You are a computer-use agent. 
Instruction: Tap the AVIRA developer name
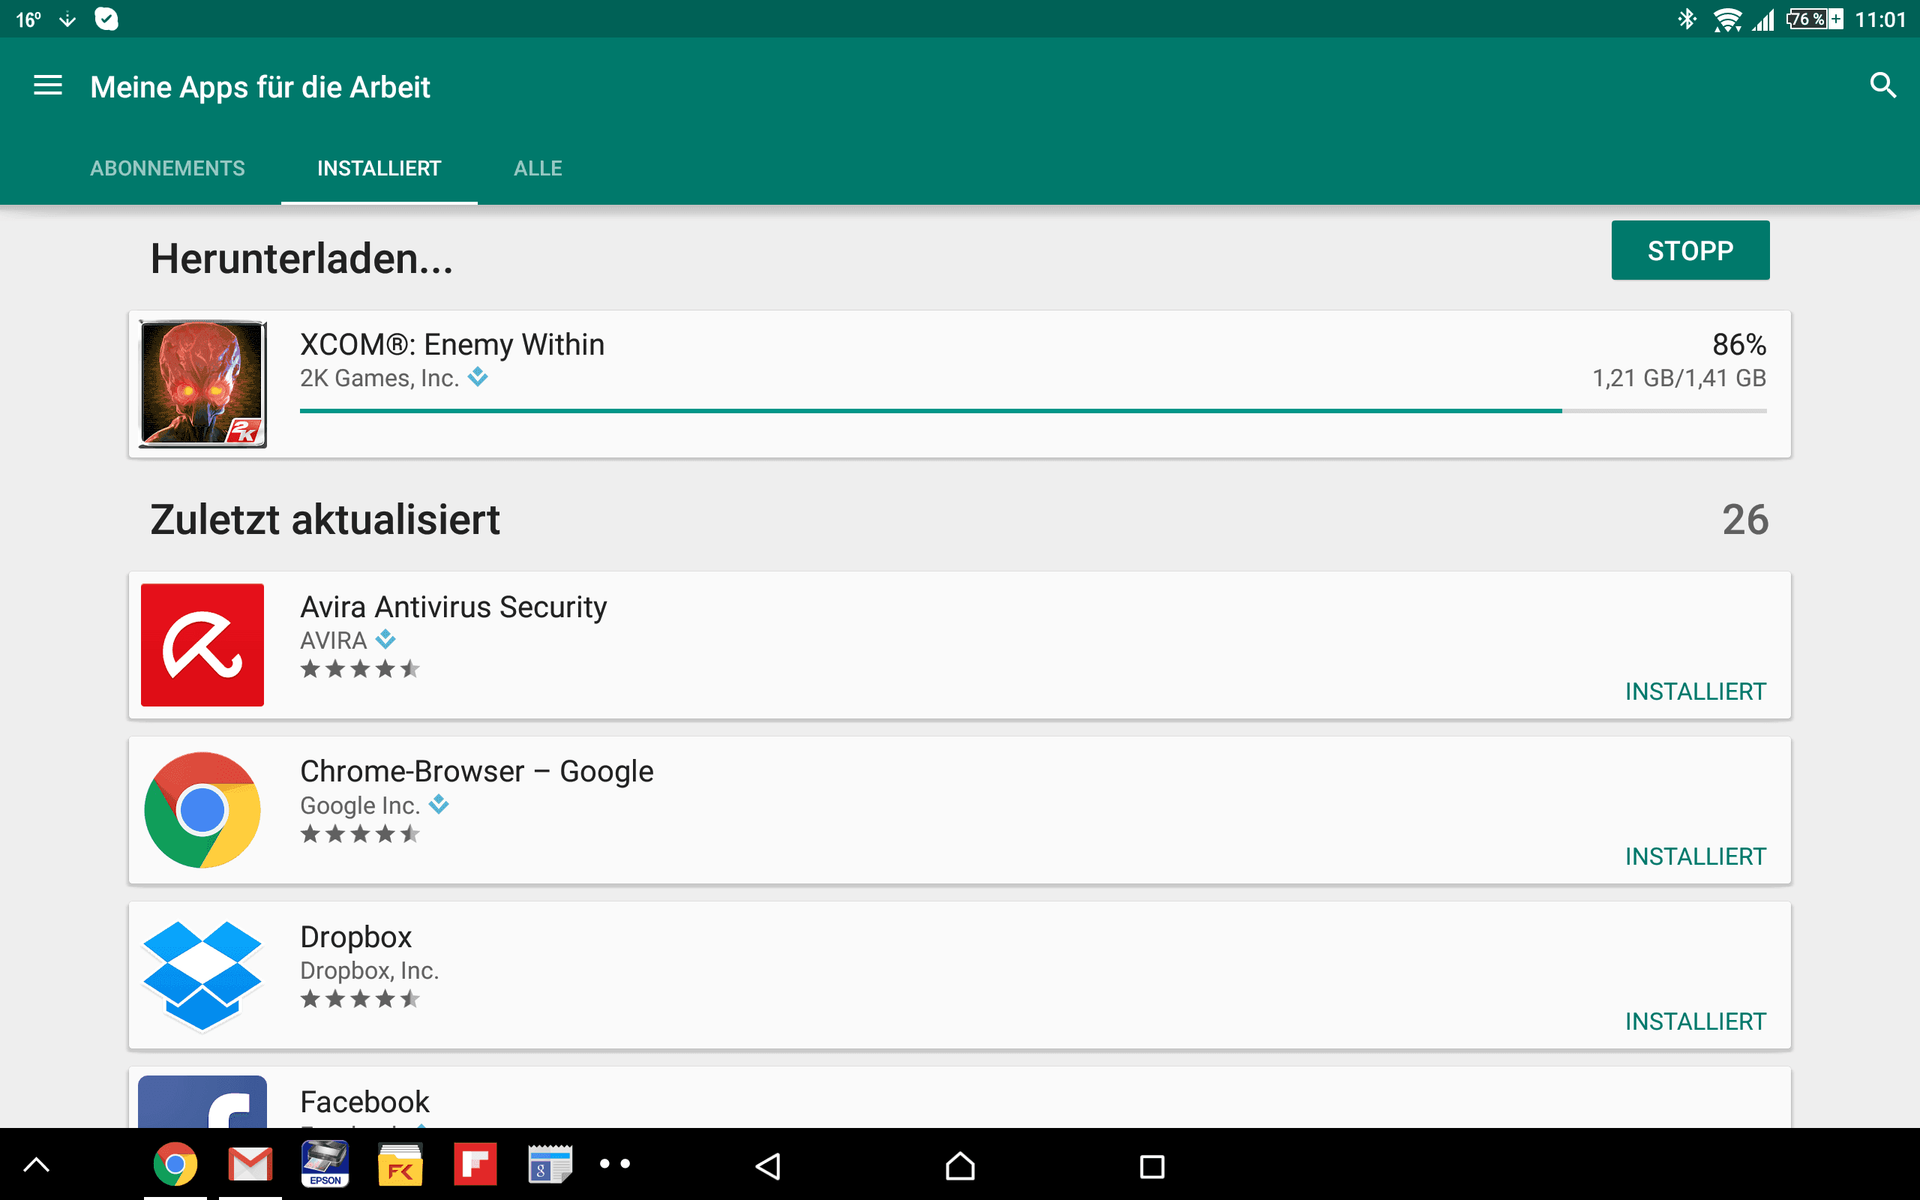[x=334, y=640]
